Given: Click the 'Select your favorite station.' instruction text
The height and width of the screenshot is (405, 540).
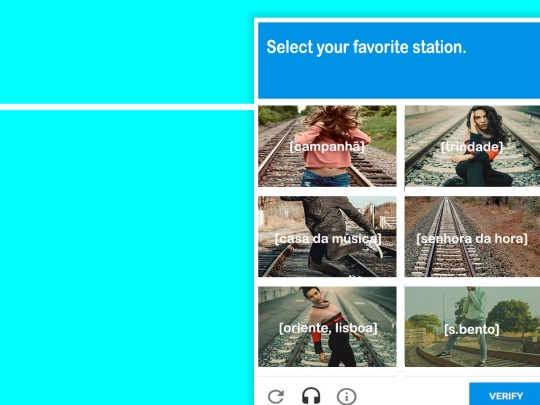Looking at the screenshot, I should coord(366,47).
